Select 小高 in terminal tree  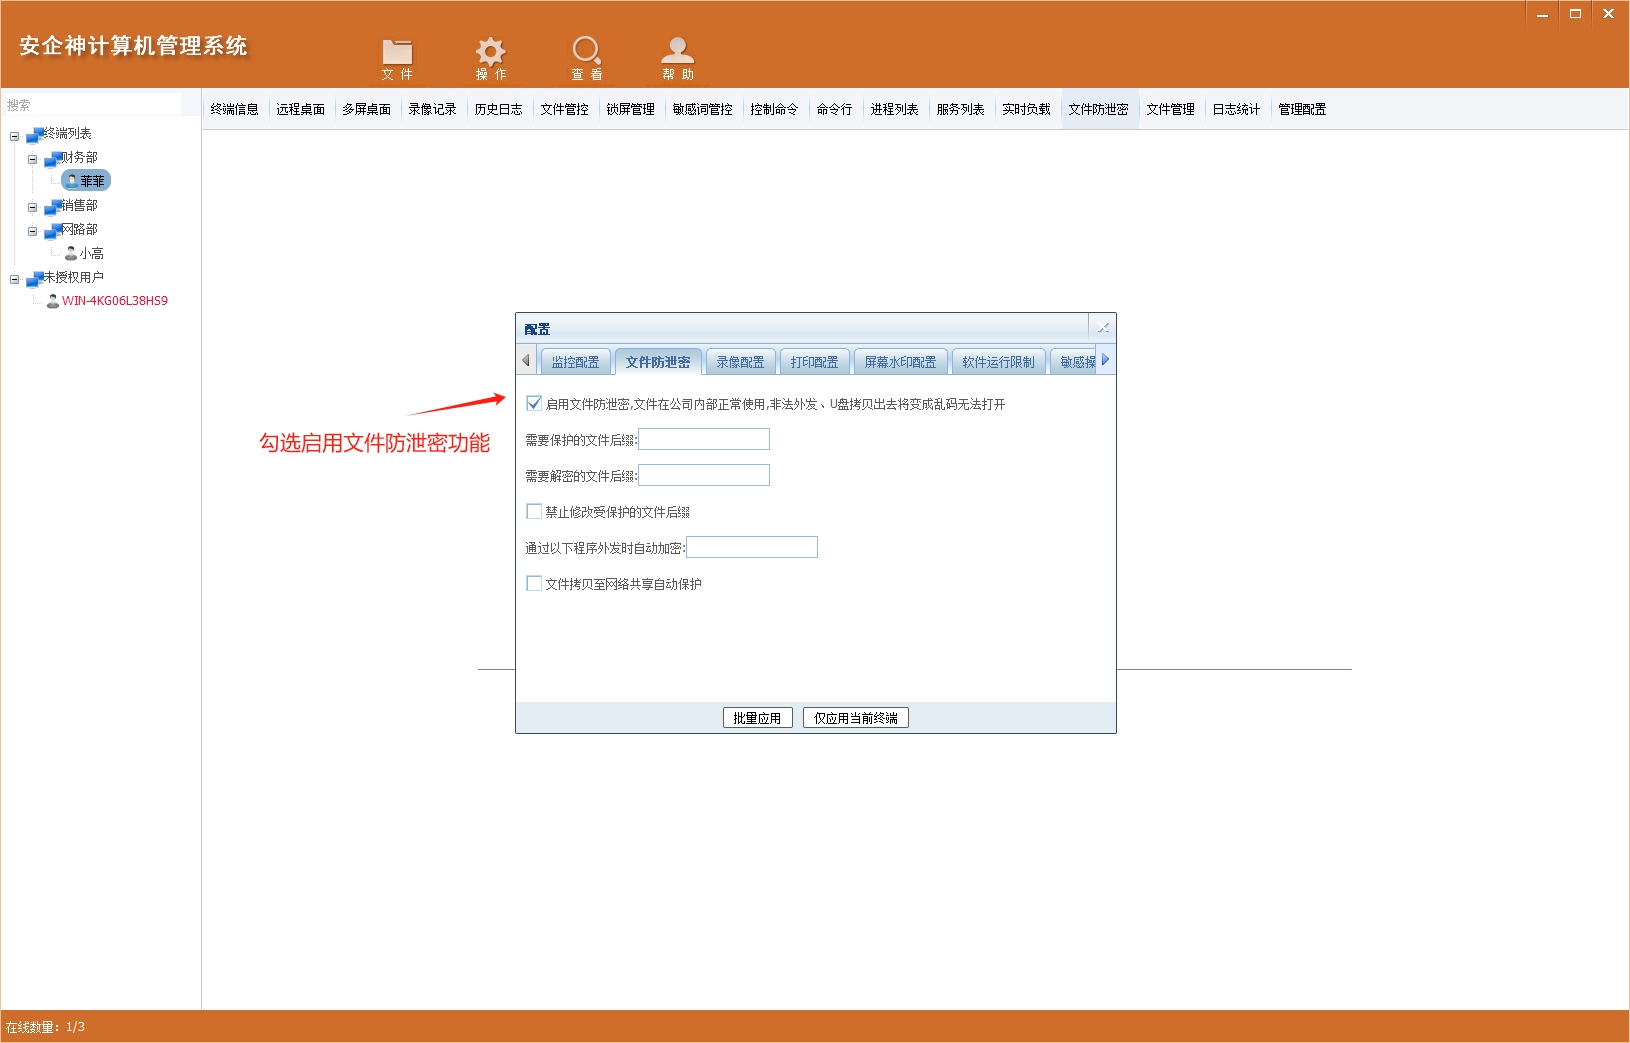click(x=92, y=253)
